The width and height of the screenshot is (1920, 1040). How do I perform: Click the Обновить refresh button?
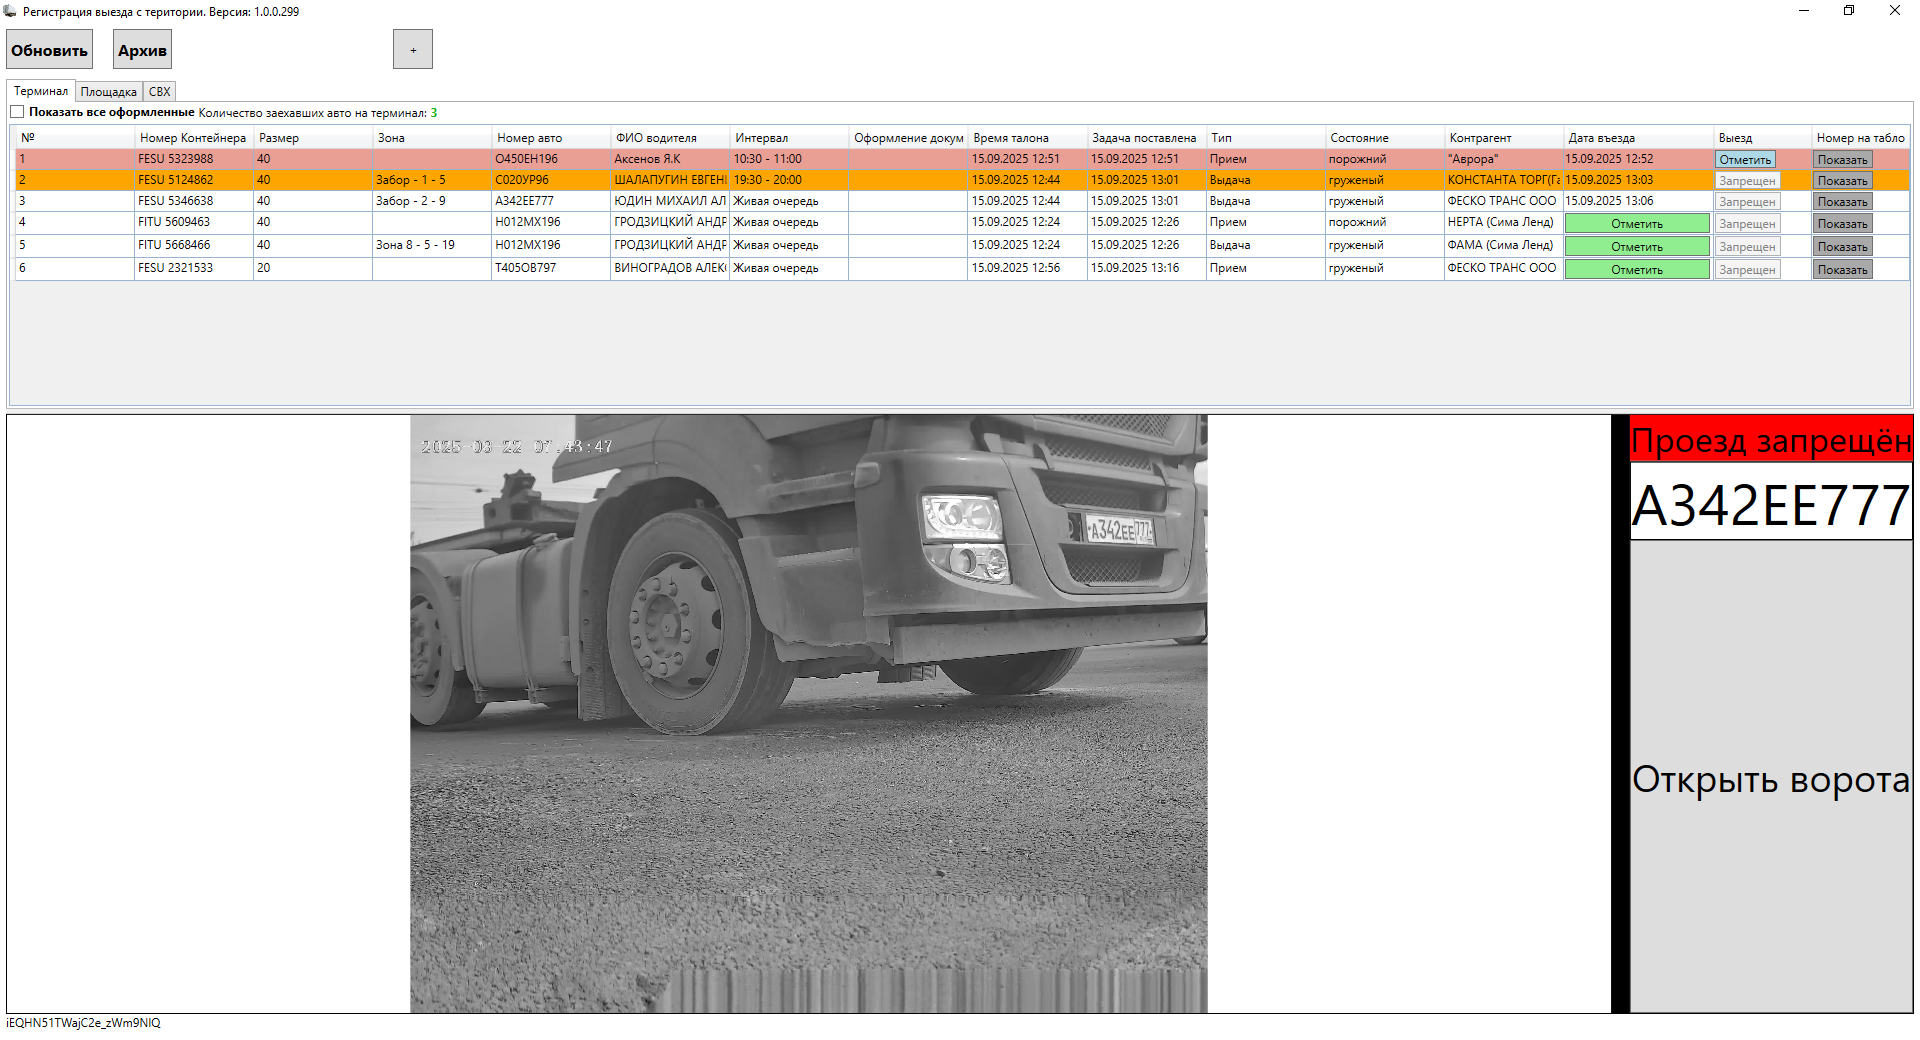49,50
